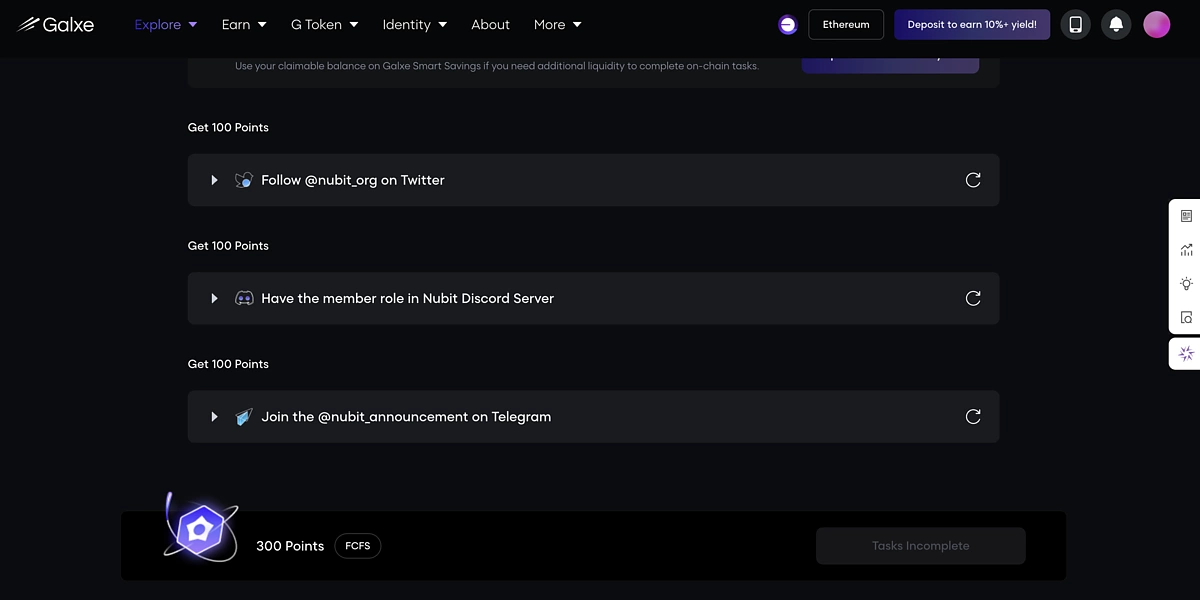The height and width of the screenshot is (600, 1200).
Task: Expand the Join @nubit_announcement Telegram task
Action: (214, 416)
